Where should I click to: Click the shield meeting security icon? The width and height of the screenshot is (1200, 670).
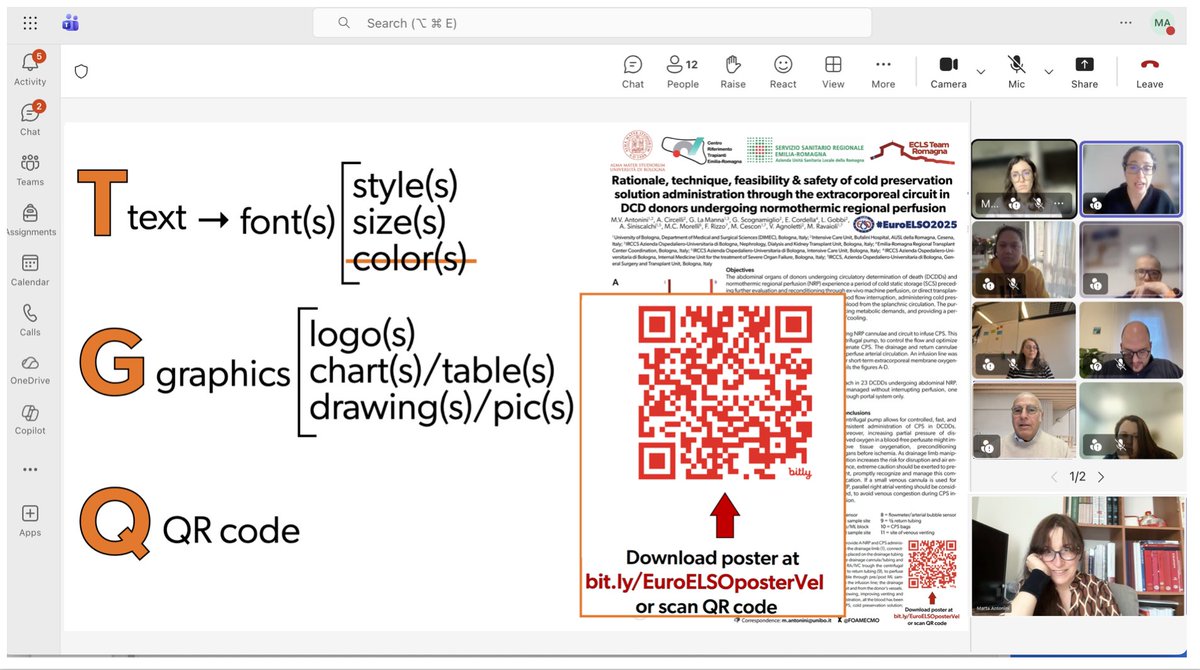82,71
